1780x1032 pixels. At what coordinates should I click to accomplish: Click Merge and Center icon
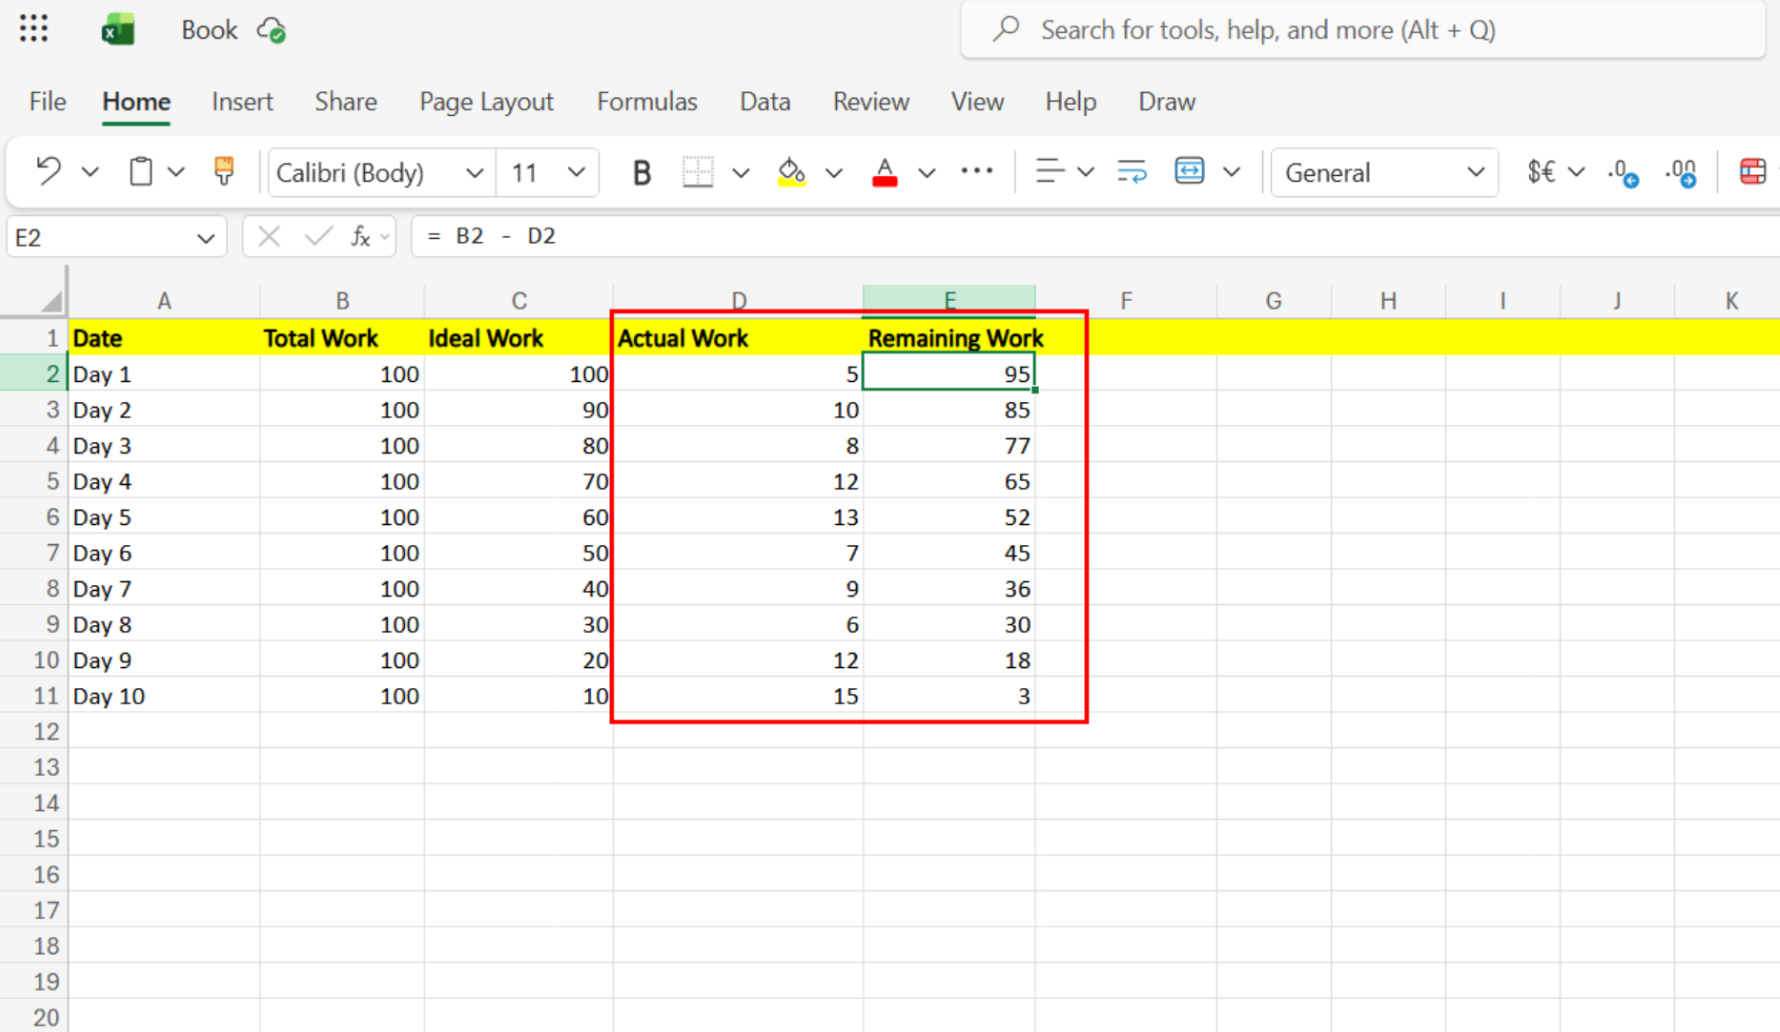(x=1189, y=171)
